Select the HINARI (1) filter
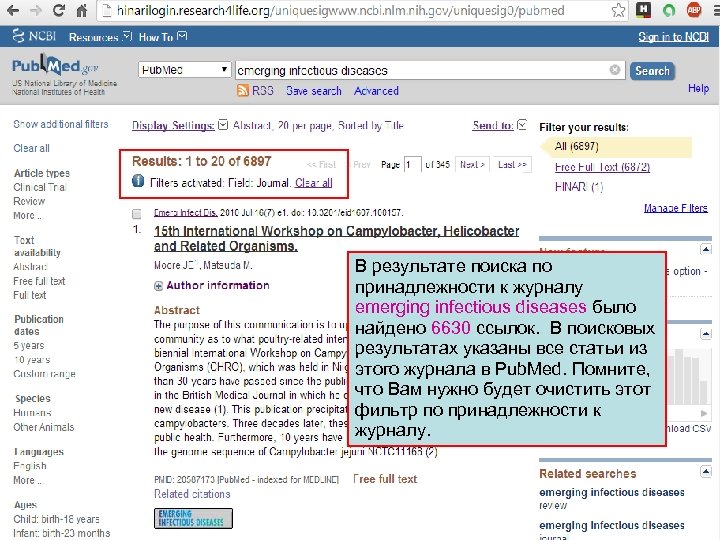720x540 pixels. tap(579, 187)
